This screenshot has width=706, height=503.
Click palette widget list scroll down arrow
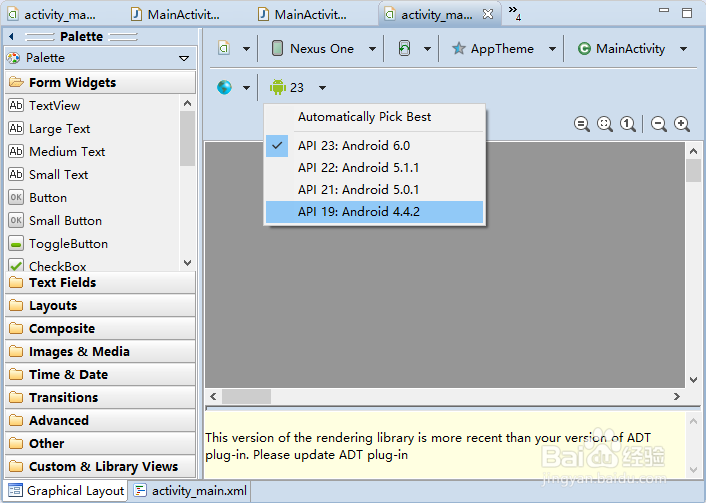[188, 263]
